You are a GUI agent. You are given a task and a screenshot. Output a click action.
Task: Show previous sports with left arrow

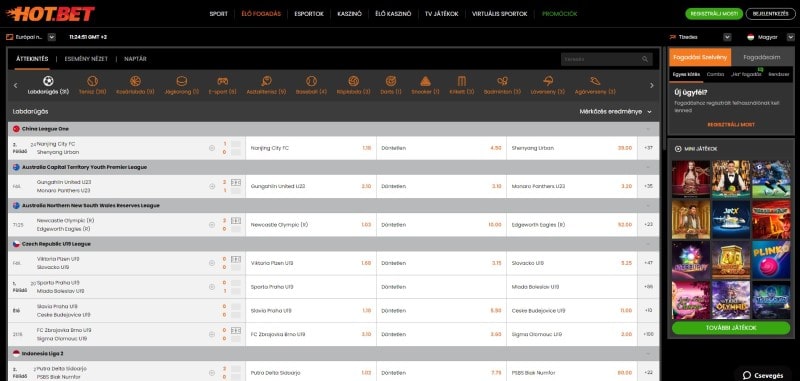point(15,85)
